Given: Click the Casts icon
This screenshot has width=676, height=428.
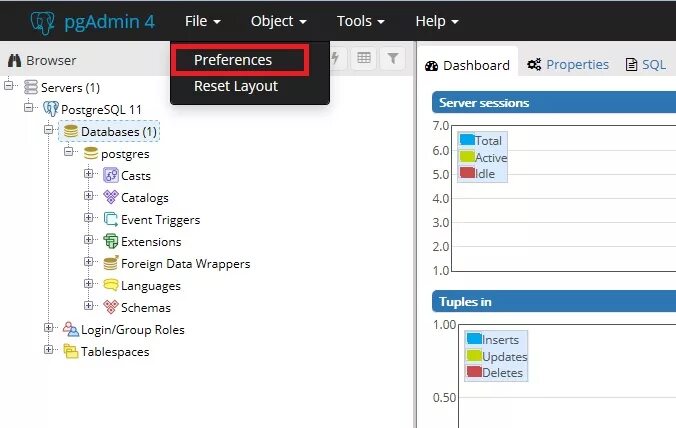Looking at the screenshot, I should (x=111, y=175).
